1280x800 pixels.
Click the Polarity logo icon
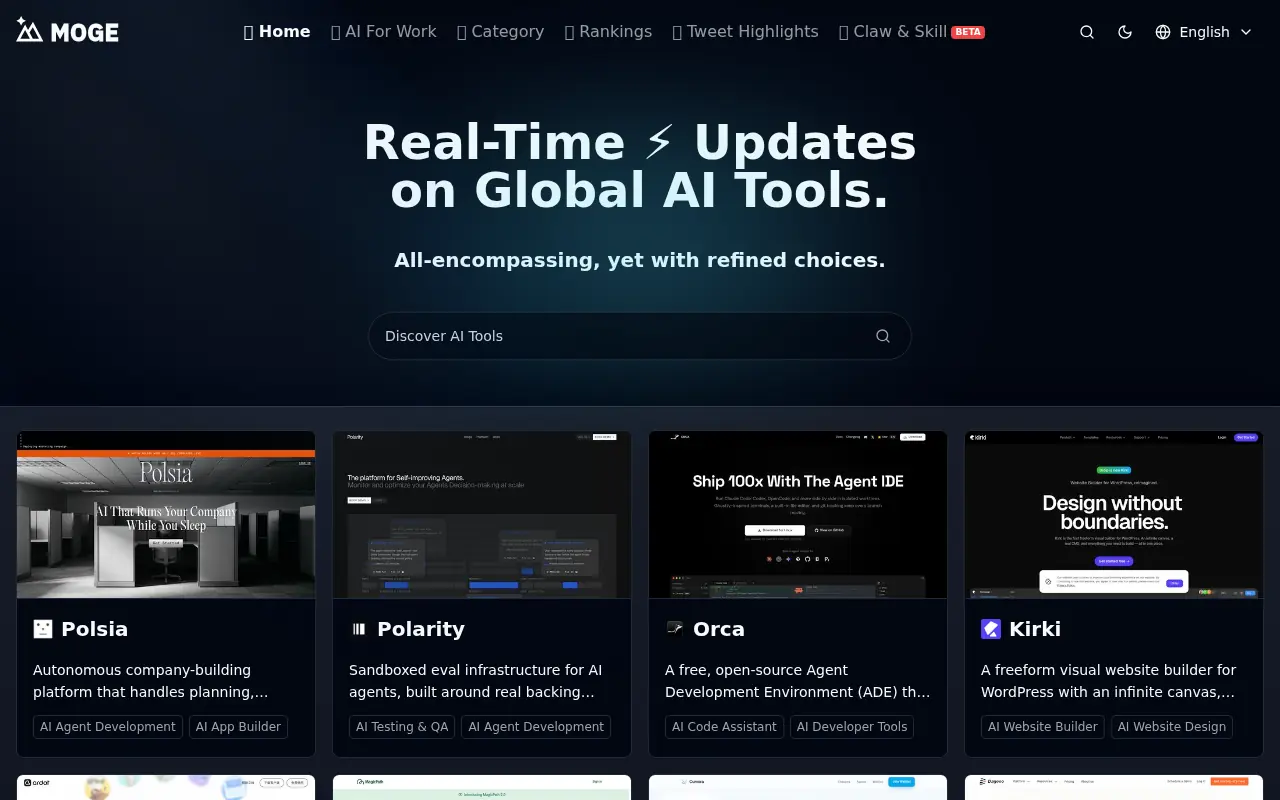[x=359, y=629]
